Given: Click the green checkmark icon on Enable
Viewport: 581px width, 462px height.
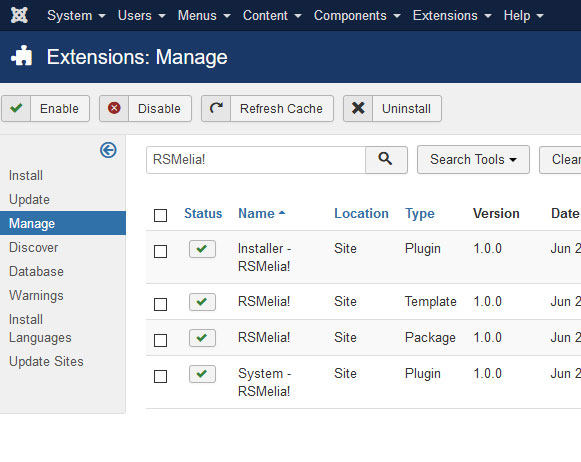Looking at the screenshot, I should (16, 108).
